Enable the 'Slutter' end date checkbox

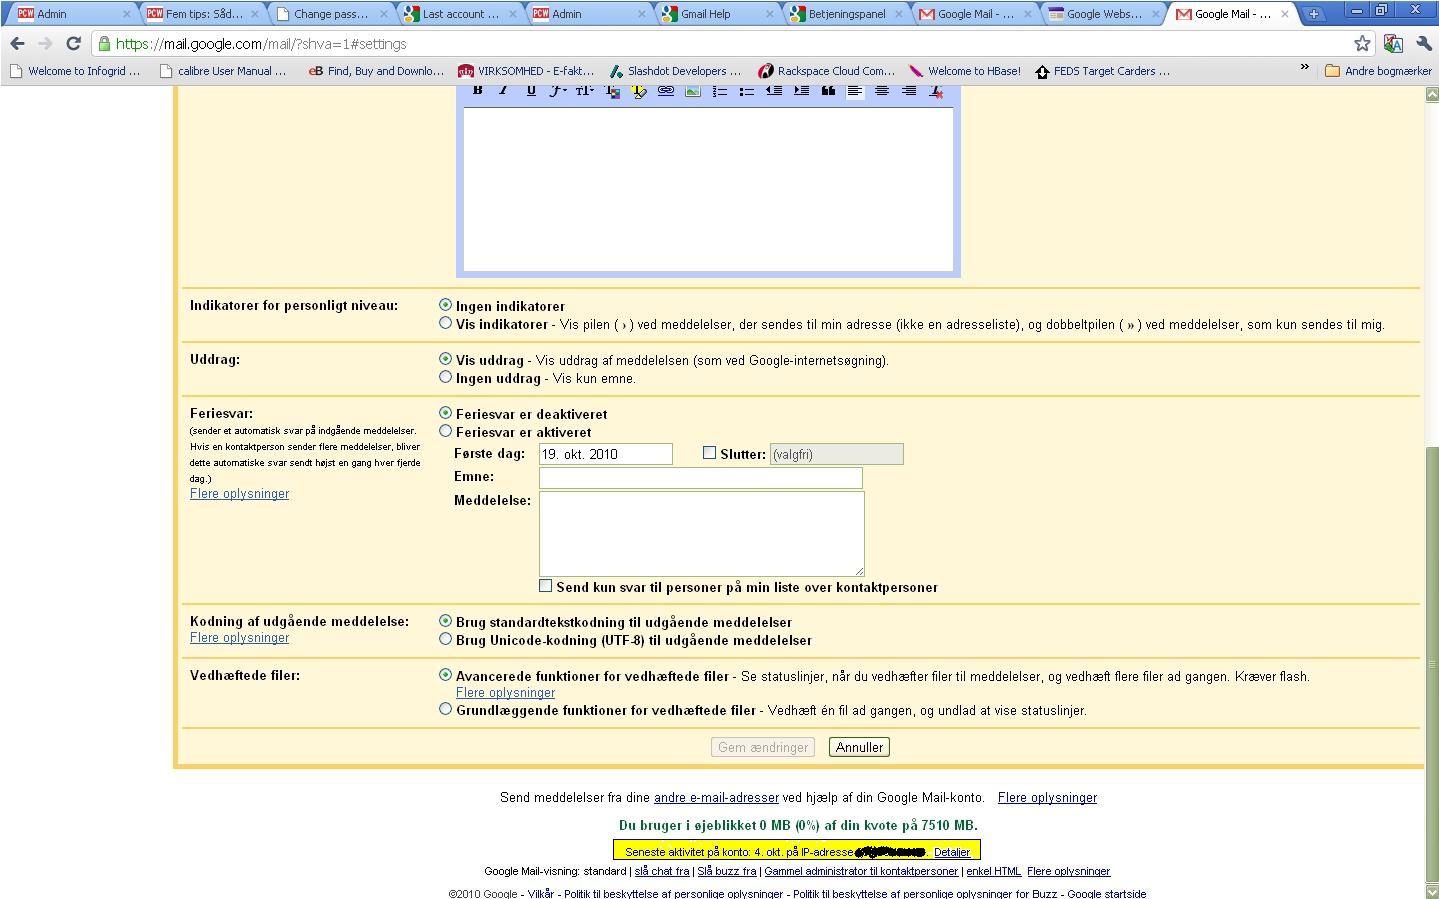click(x=710, y=453)
